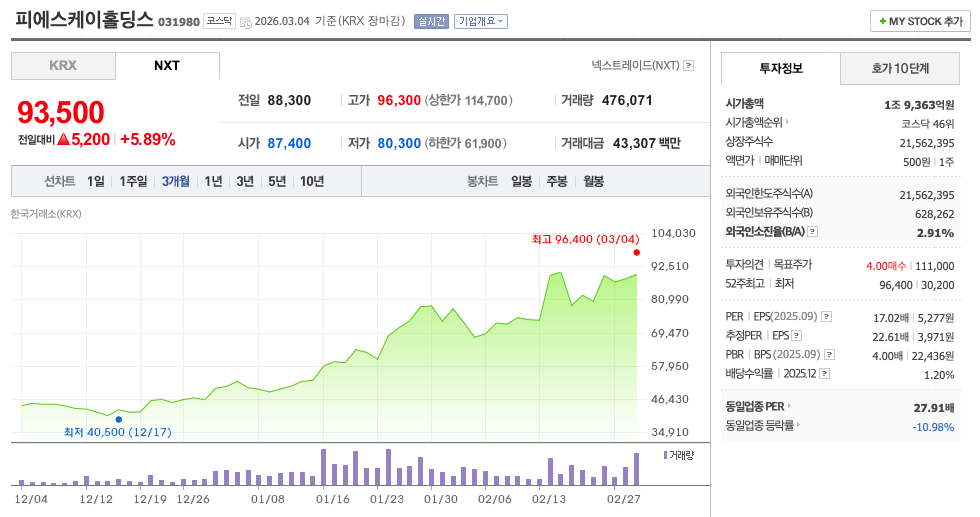Screen dimensions: 980x517
Task: Select 1일 line chart period
Action: [x=96, y=181]
